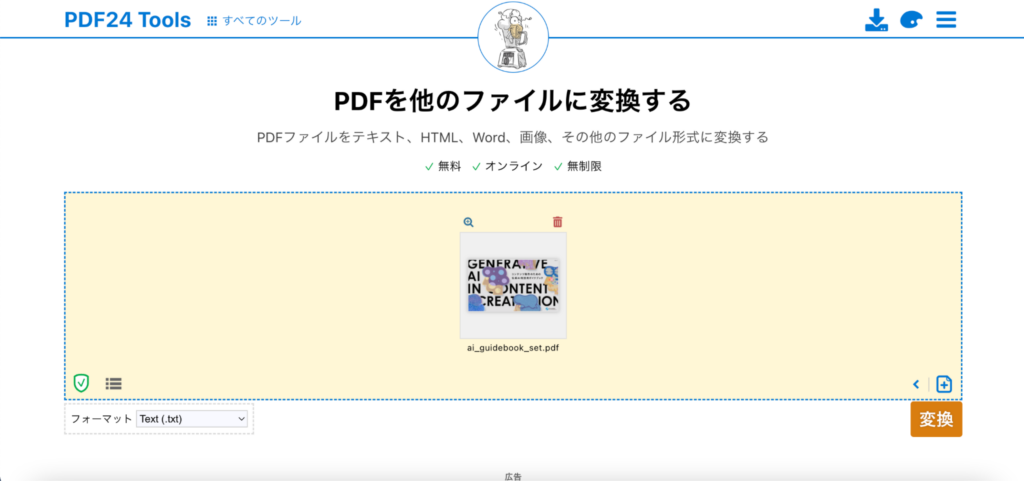Image resolution: width=1024 pixels, height=481 pixels.
Task: Select the ai_guidebook_set.pdf thumbnail
Action: (x=513, y=285)
